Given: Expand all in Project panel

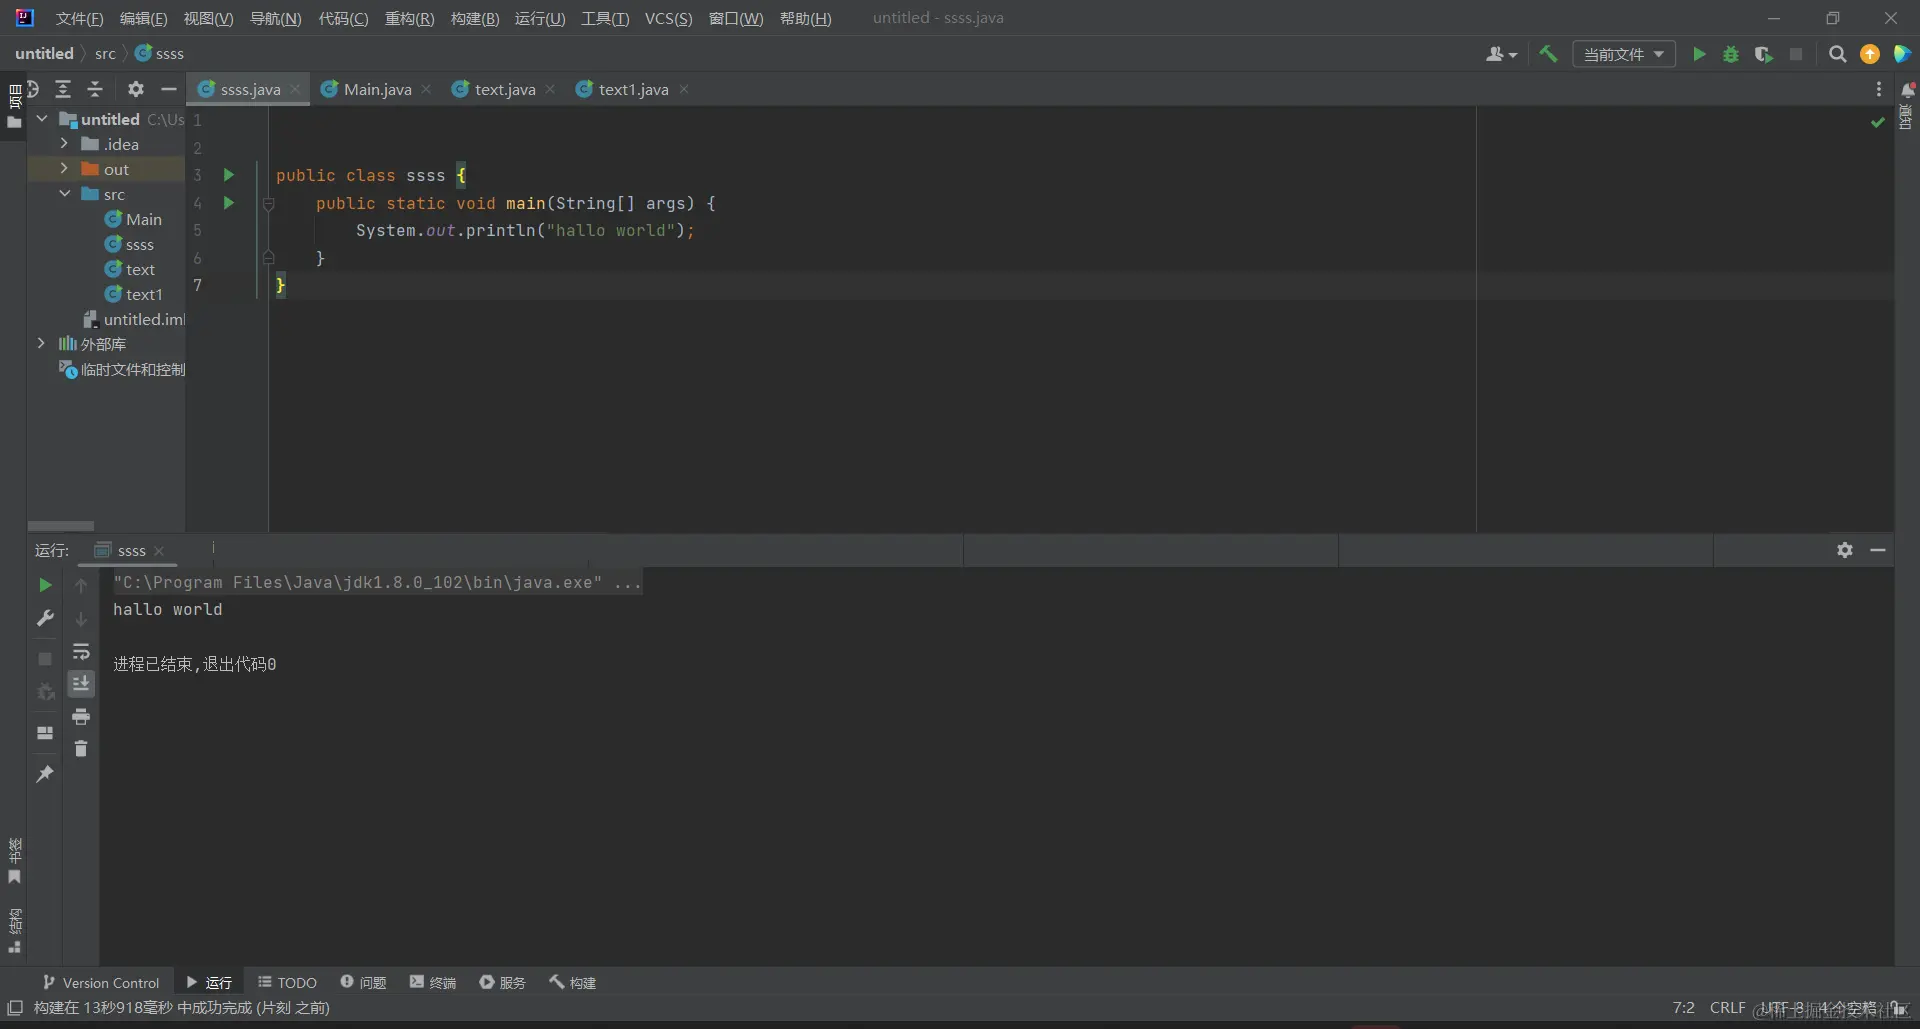Looking at the screenshot, I should (63, 89).
